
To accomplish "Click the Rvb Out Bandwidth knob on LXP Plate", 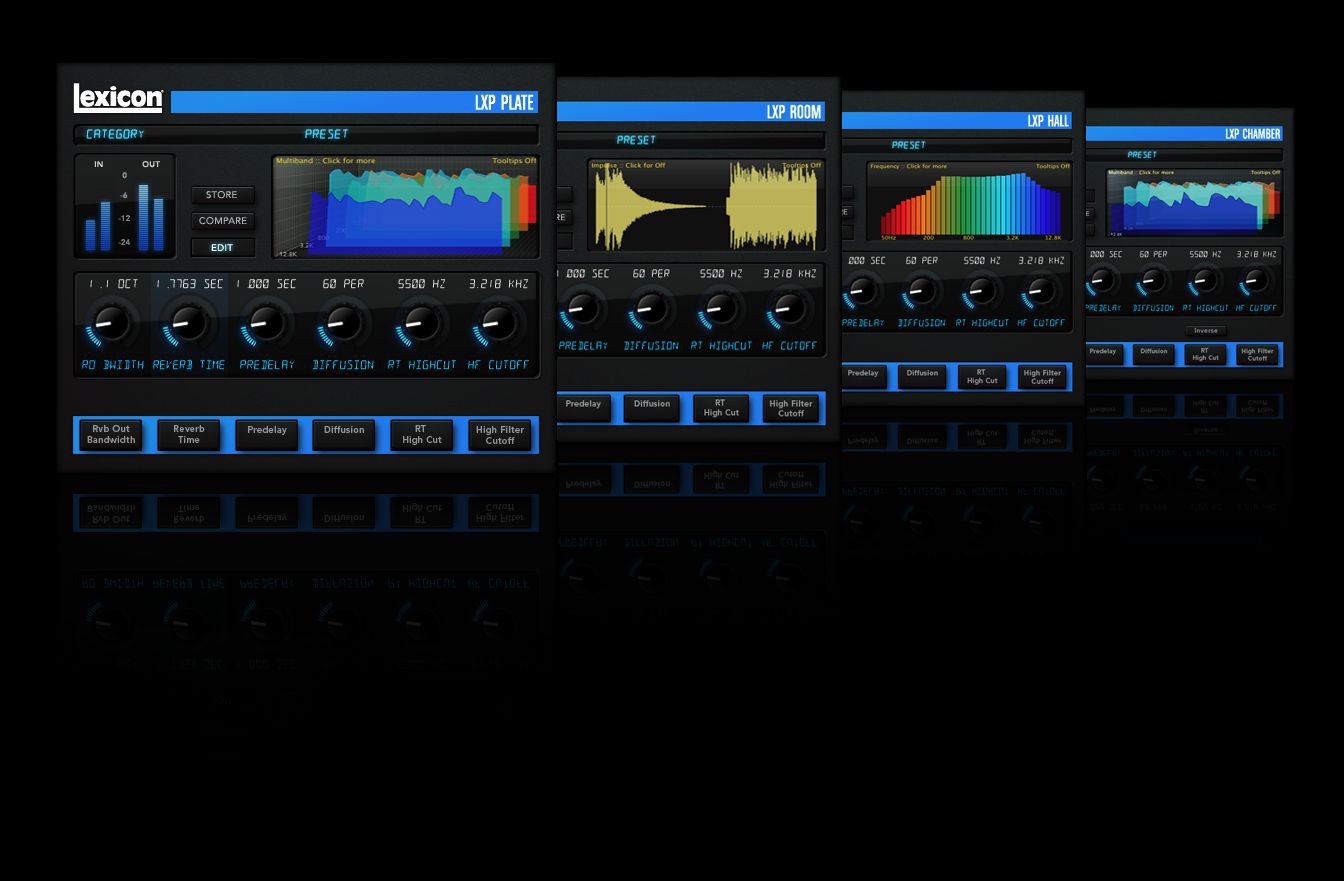I will (110, 324).
